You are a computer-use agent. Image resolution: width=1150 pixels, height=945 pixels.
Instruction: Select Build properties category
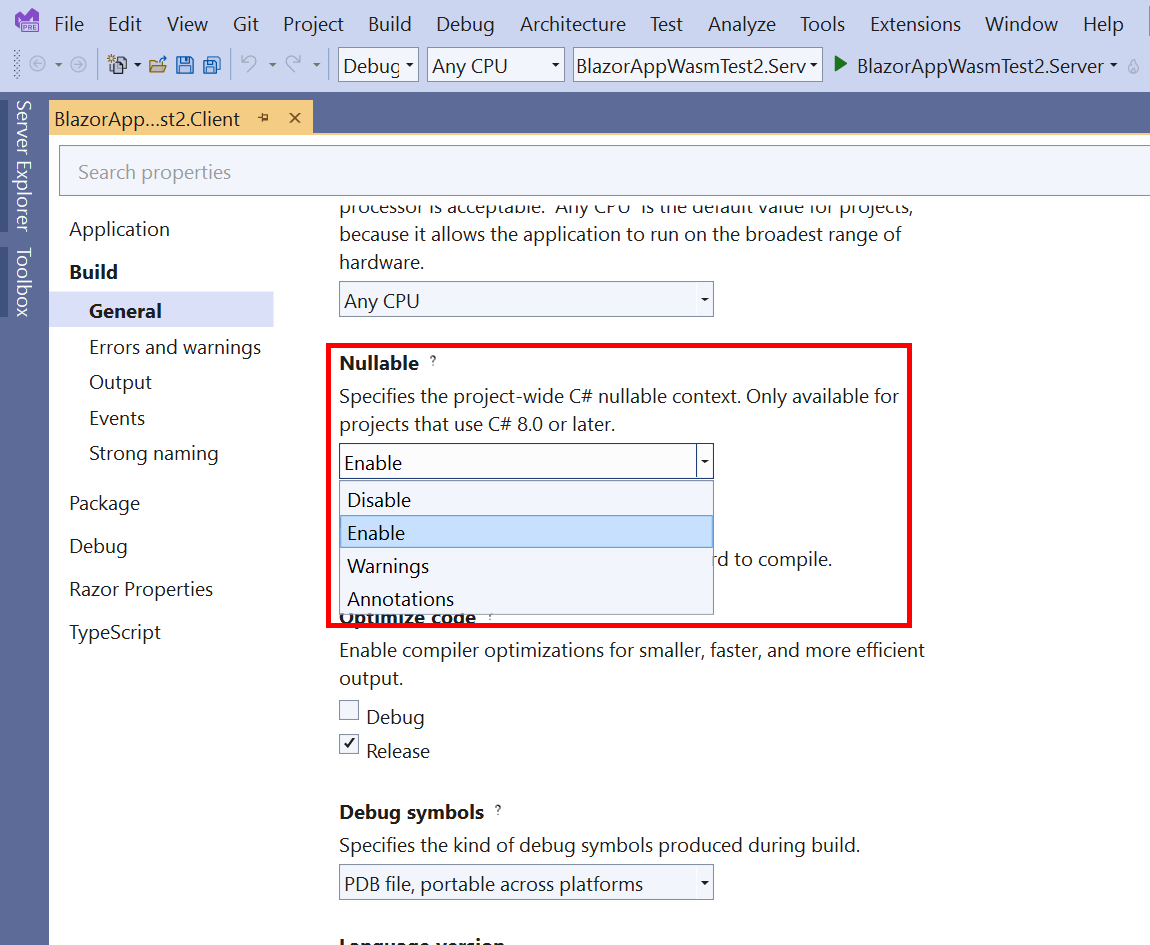point(93,271)
